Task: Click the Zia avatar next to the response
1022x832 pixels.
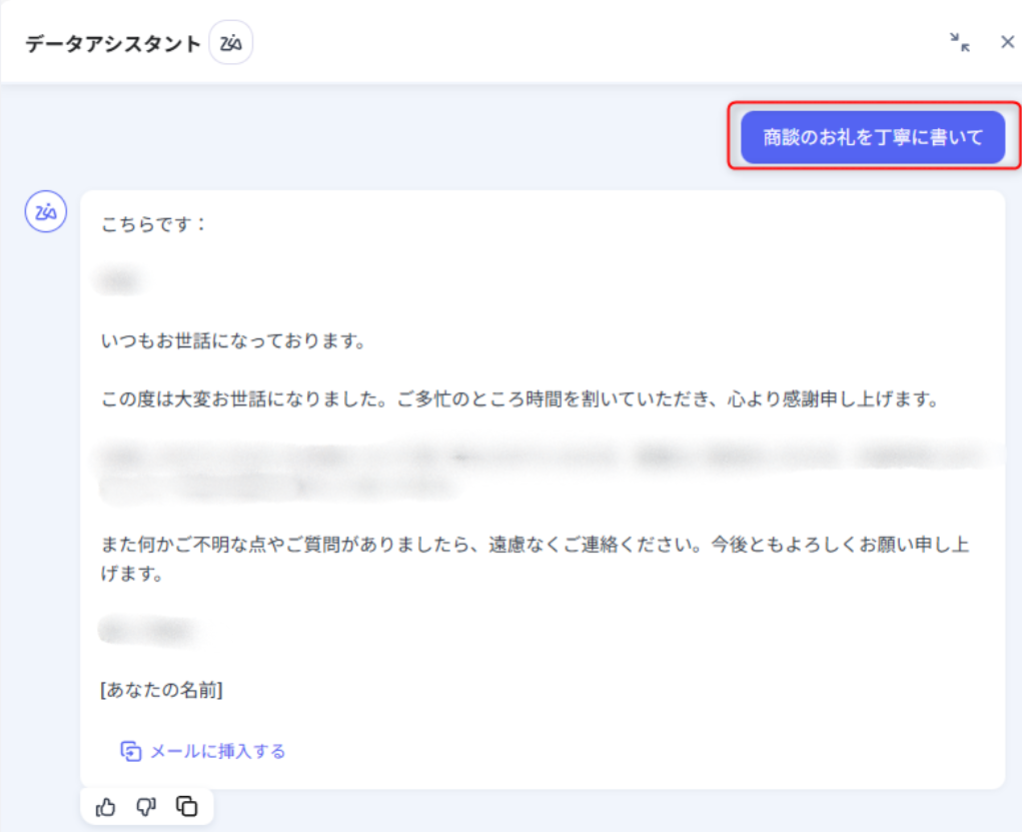Action: click(x=45, y=212)
